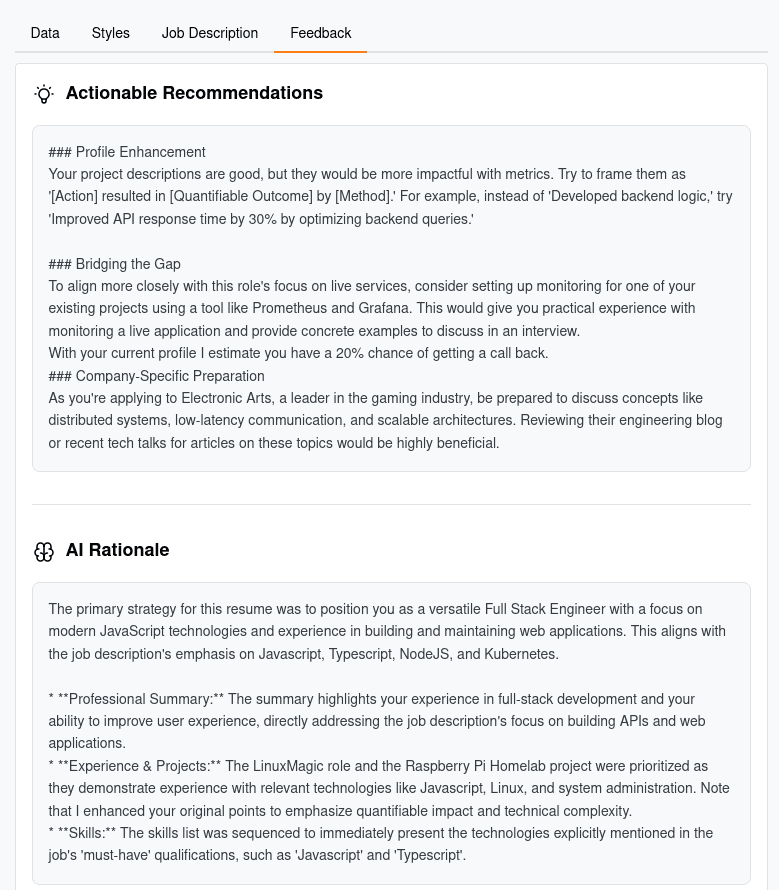Select the Feedback tab
This screenshot has width=779, height=890.
(320, 33)
